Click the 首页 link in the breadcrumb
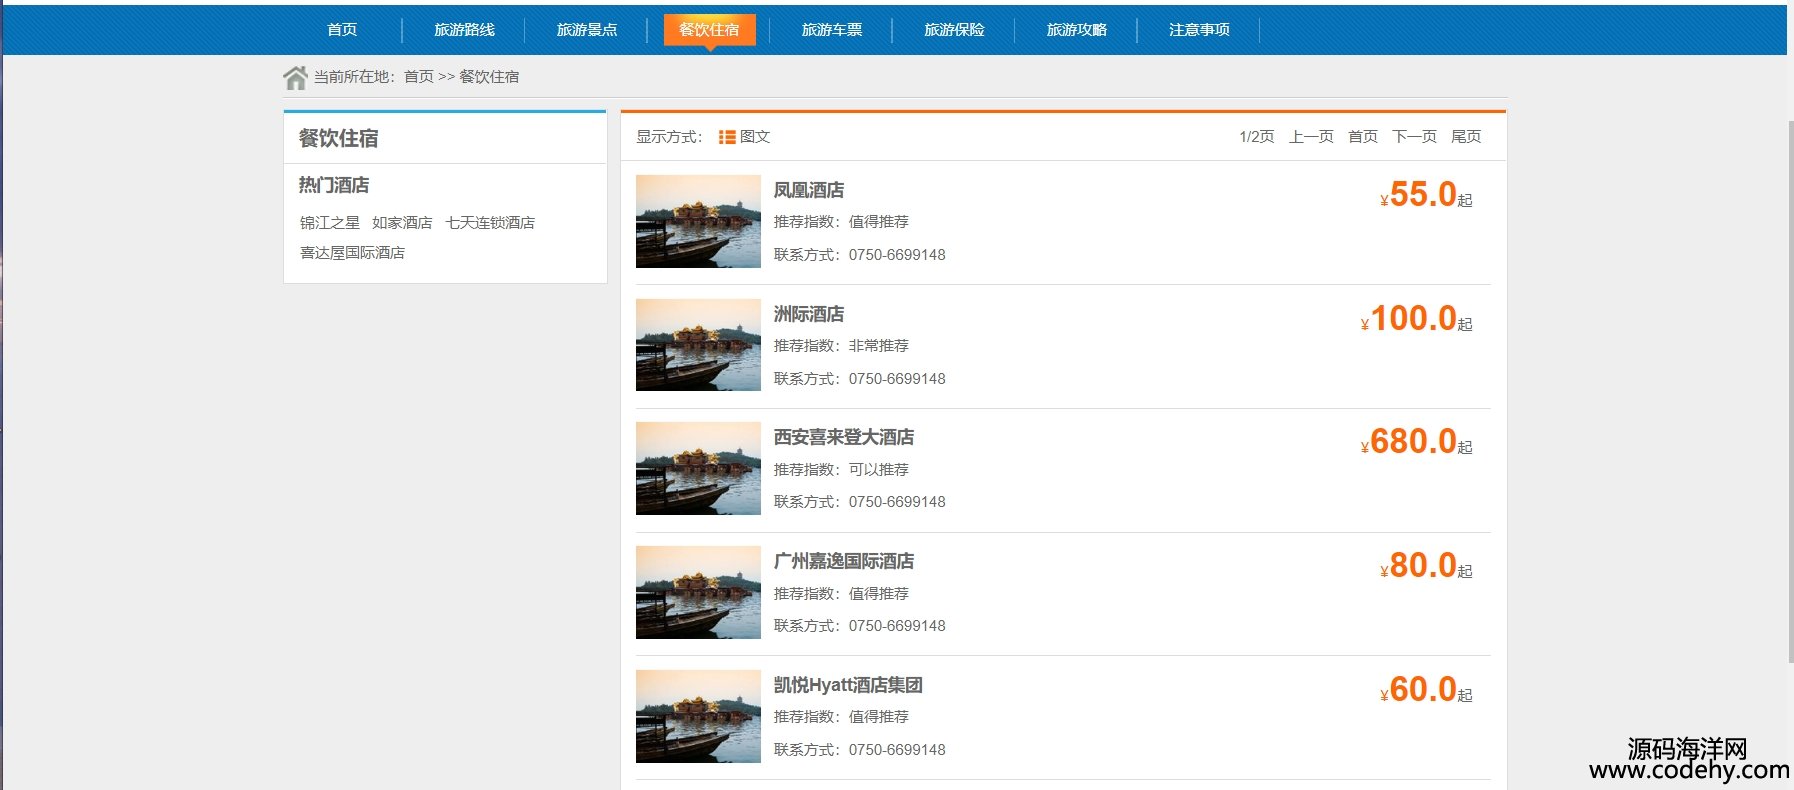1794x790 pixels. click(x=419, y=77)
